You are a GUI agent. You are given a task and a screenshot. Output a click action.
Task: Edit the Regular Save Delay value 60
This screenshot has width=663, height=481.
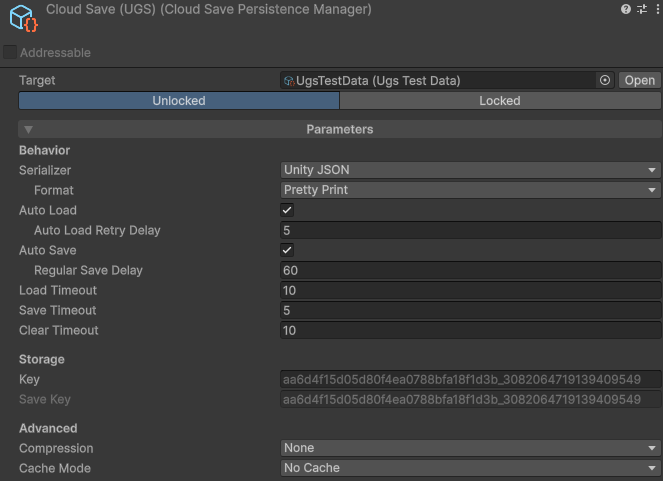(x=470, y=271)
